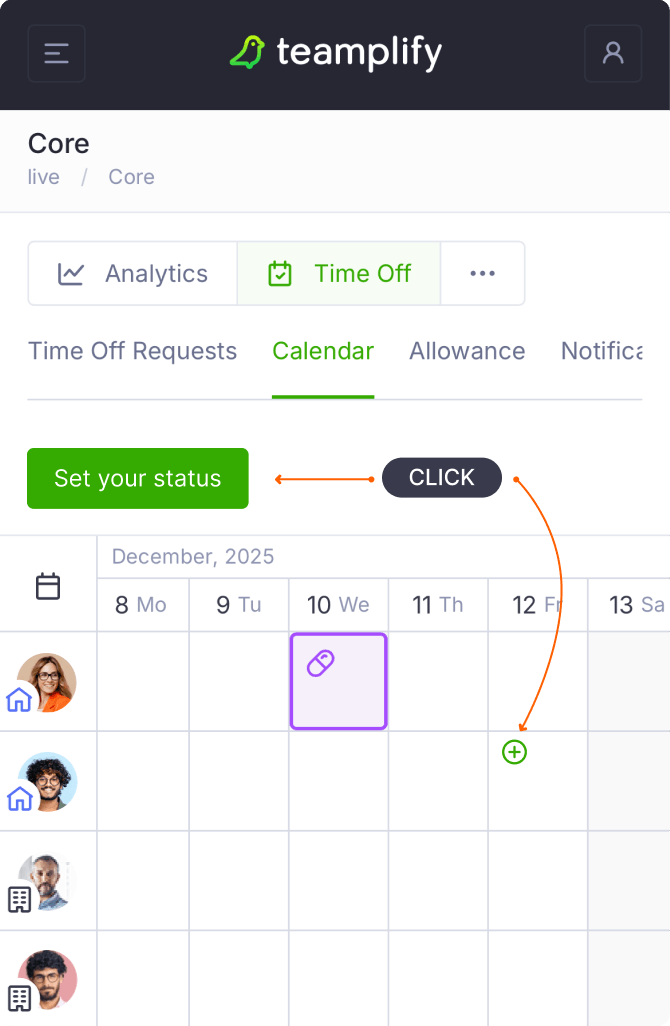Viewport: 670px width, 1026px height.
Task: Click the first row home status icon
Action: [20, 699]
